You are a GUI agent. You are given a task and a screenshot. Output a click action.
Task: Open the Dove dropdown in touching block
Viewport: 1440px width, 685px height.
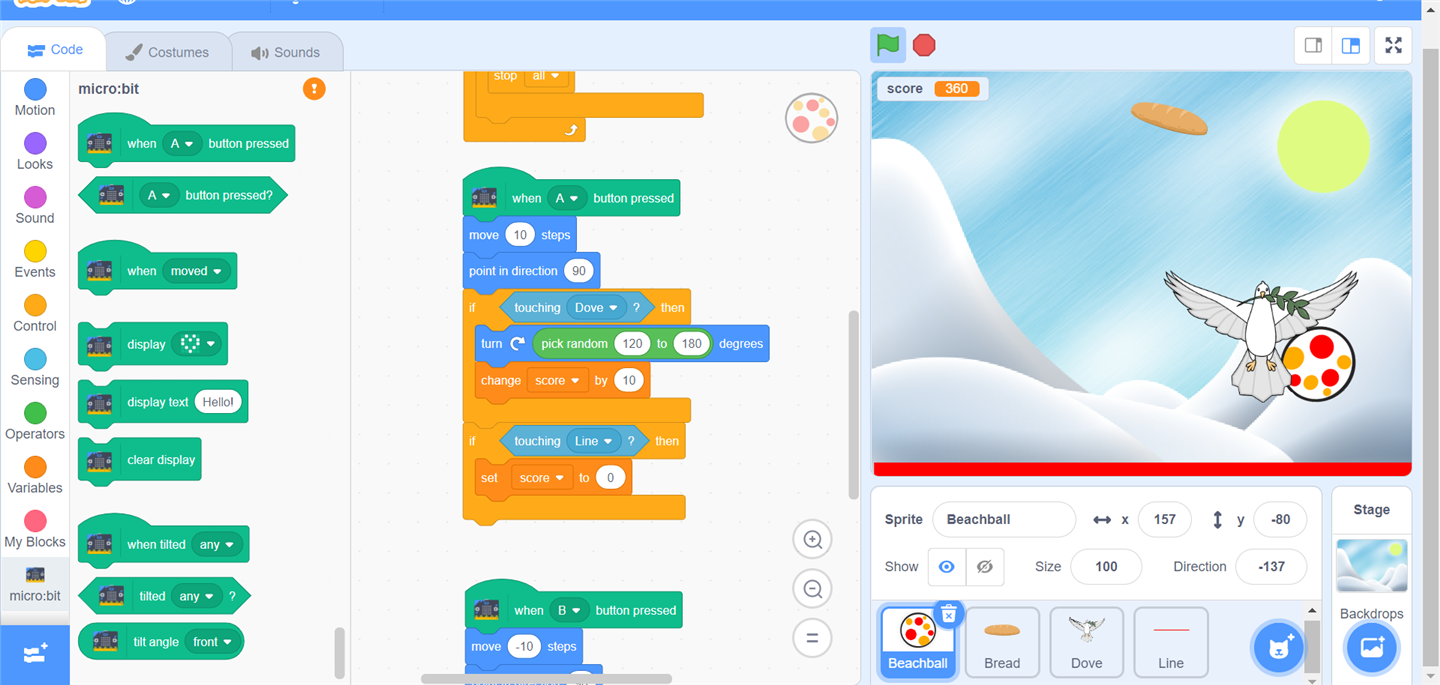coord(612,308)
